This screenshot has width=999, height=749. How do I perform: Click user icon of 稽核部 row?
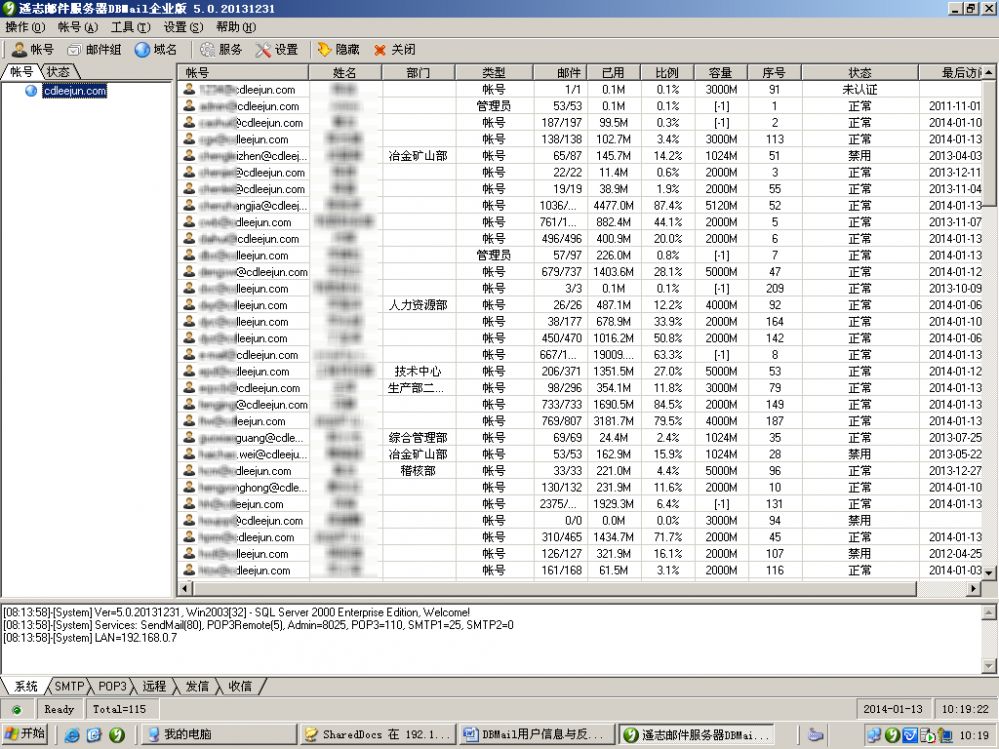click(189, 470)
